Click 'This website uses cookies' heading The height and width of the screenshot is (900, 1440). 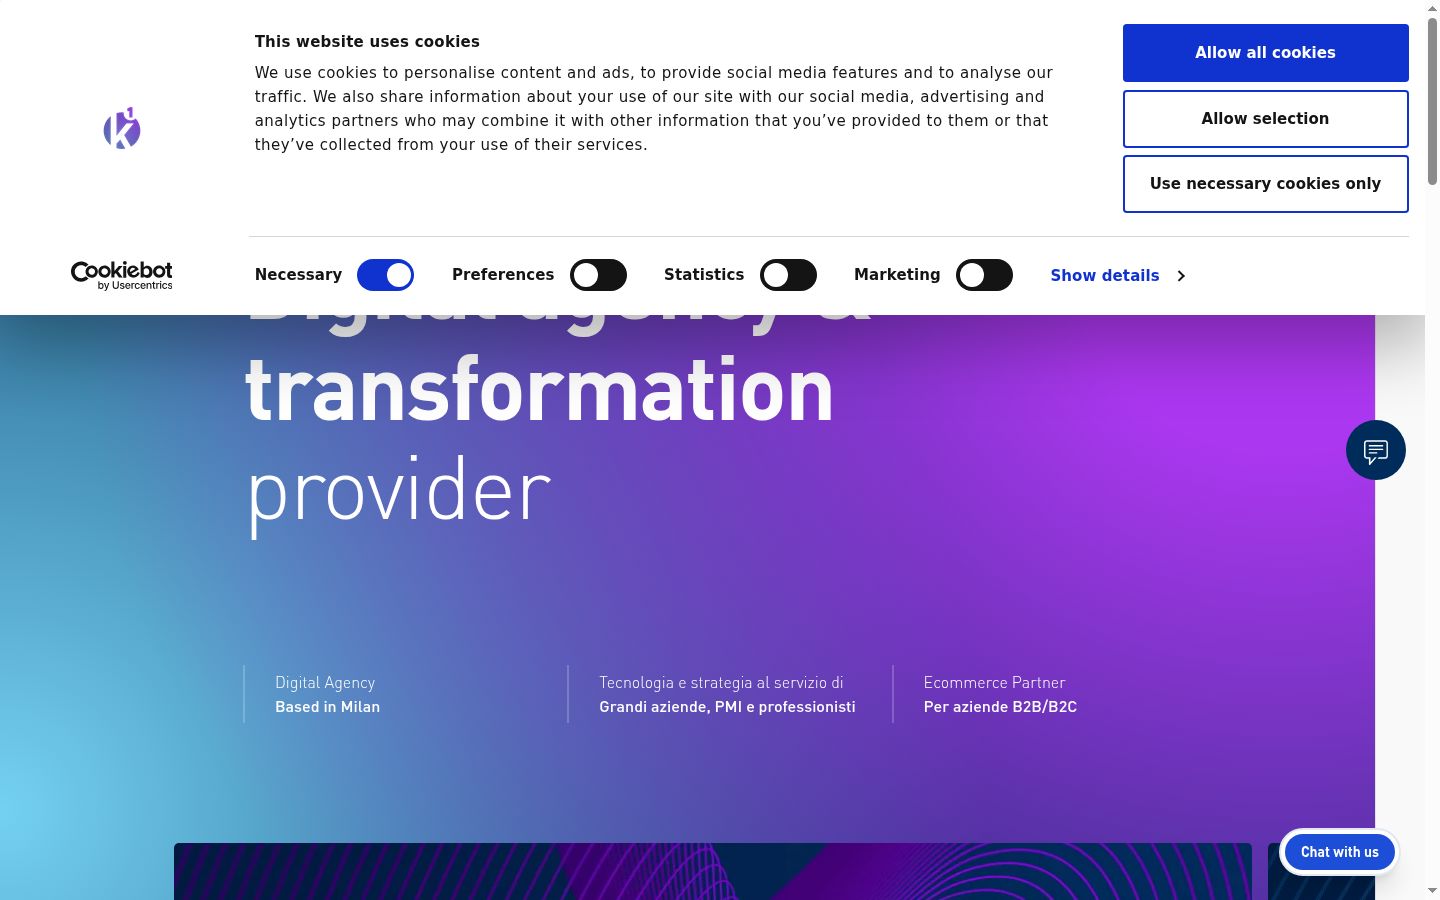(x=367, y=42)
